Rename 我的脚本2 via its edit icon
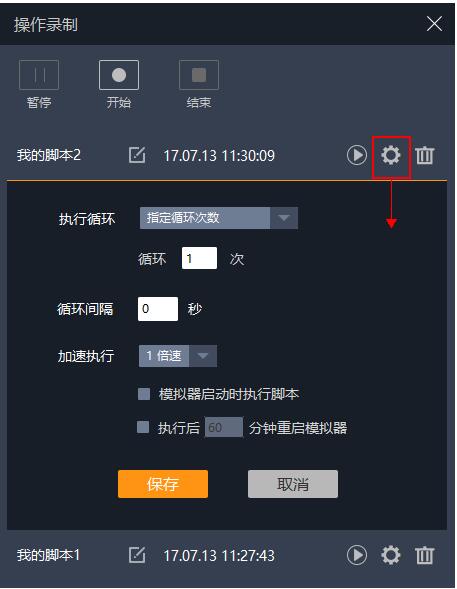The image size is (457, 589). [x=137, y=155]
